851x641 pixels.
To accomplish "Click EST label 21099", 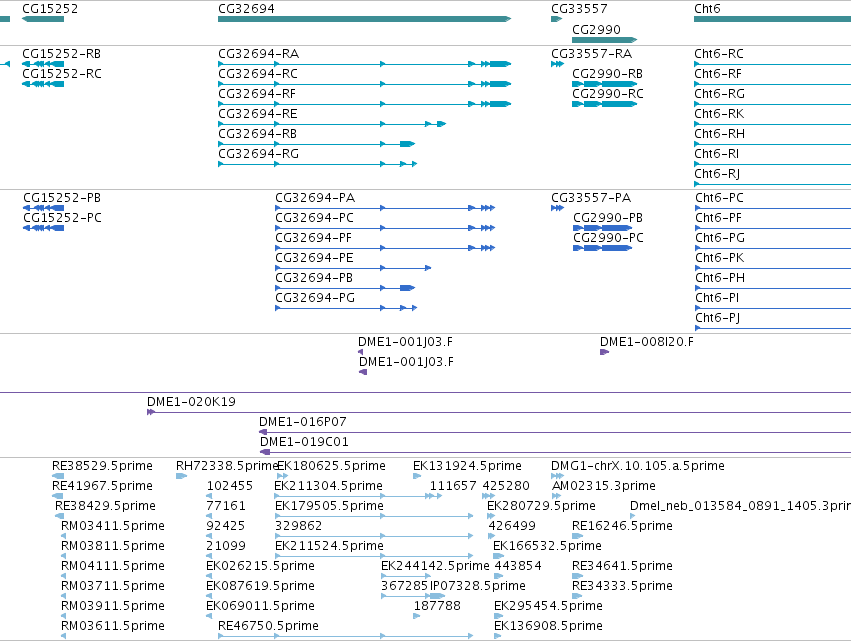I will point(226,546).
